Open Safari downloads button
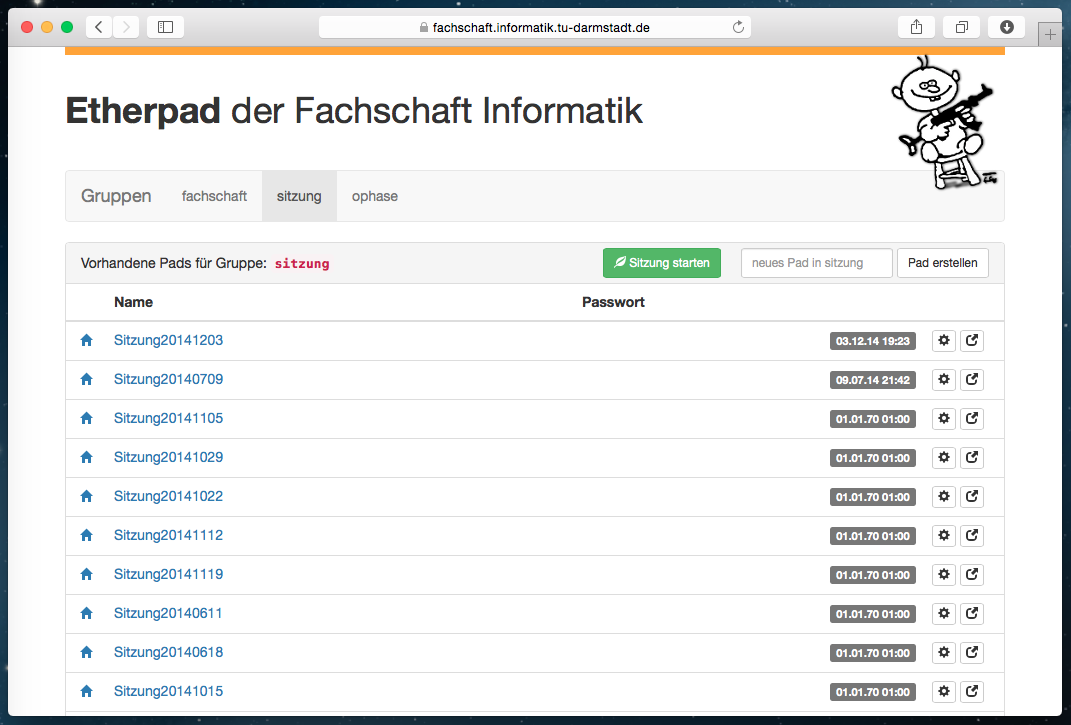The image size is (1071, 725). click(1006, 27)
